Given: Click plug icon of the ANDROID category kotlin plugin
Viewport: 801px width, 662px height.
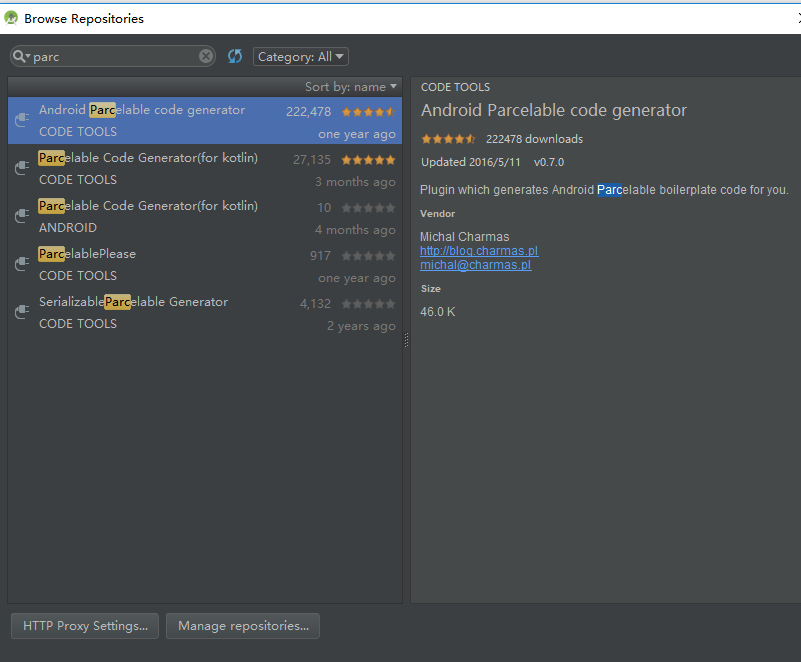Looking at the screenshot, I should coord(22,216).
